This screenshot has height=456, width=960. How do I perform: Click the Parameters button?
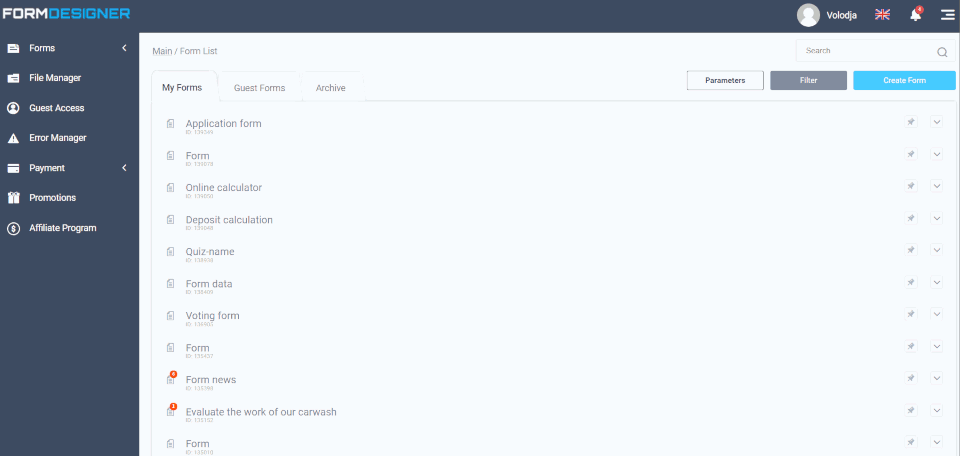click(725, 81)
